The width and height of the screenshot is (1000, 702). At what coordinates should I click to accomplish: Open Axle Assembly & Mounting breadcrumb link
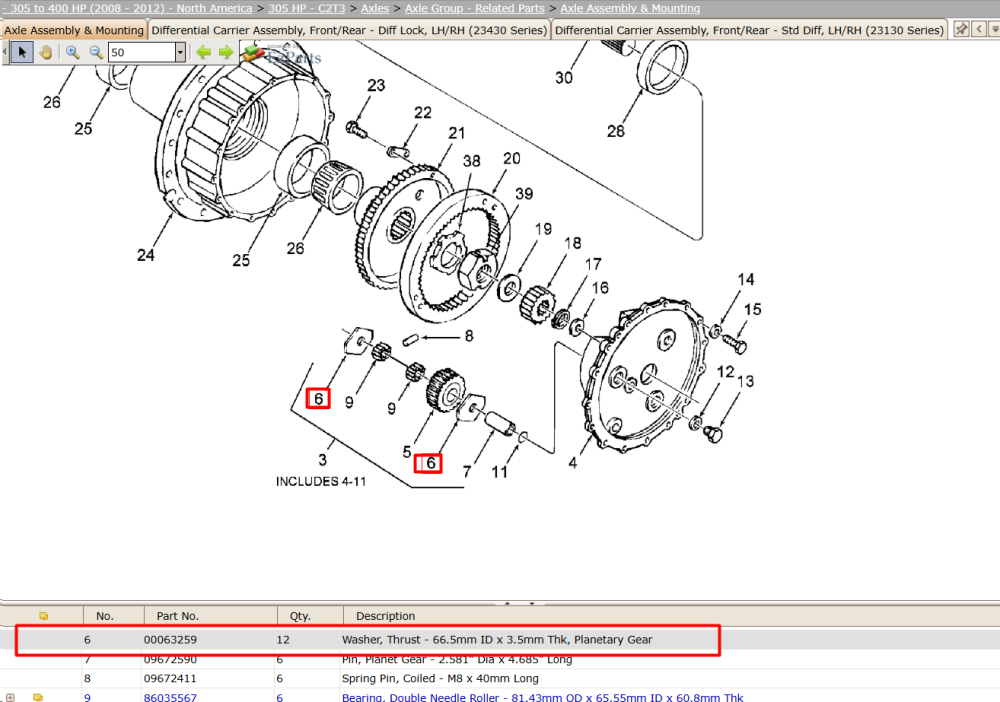[x=630, y=8]
